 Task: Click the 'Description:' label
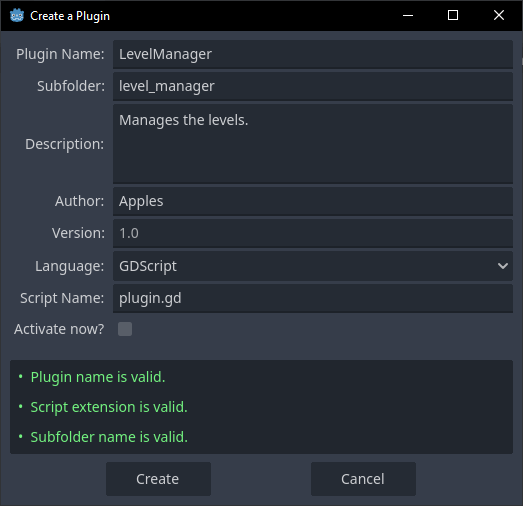coord(65,144)
